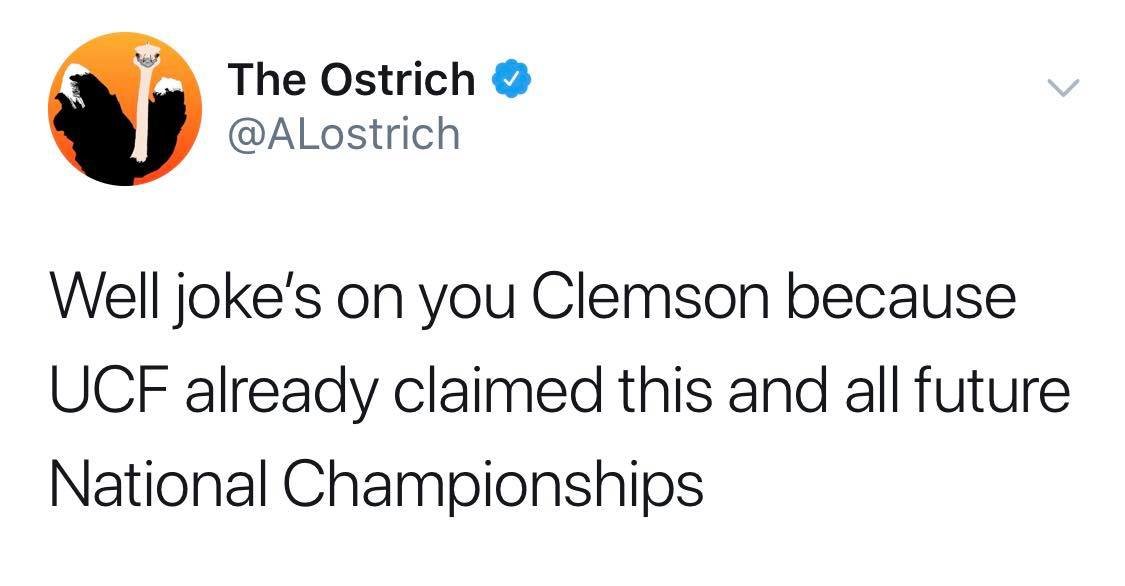Screen dimensions: 1125x586
Task: Open The Ostrich profile avatar
Action: coord(125,109)
